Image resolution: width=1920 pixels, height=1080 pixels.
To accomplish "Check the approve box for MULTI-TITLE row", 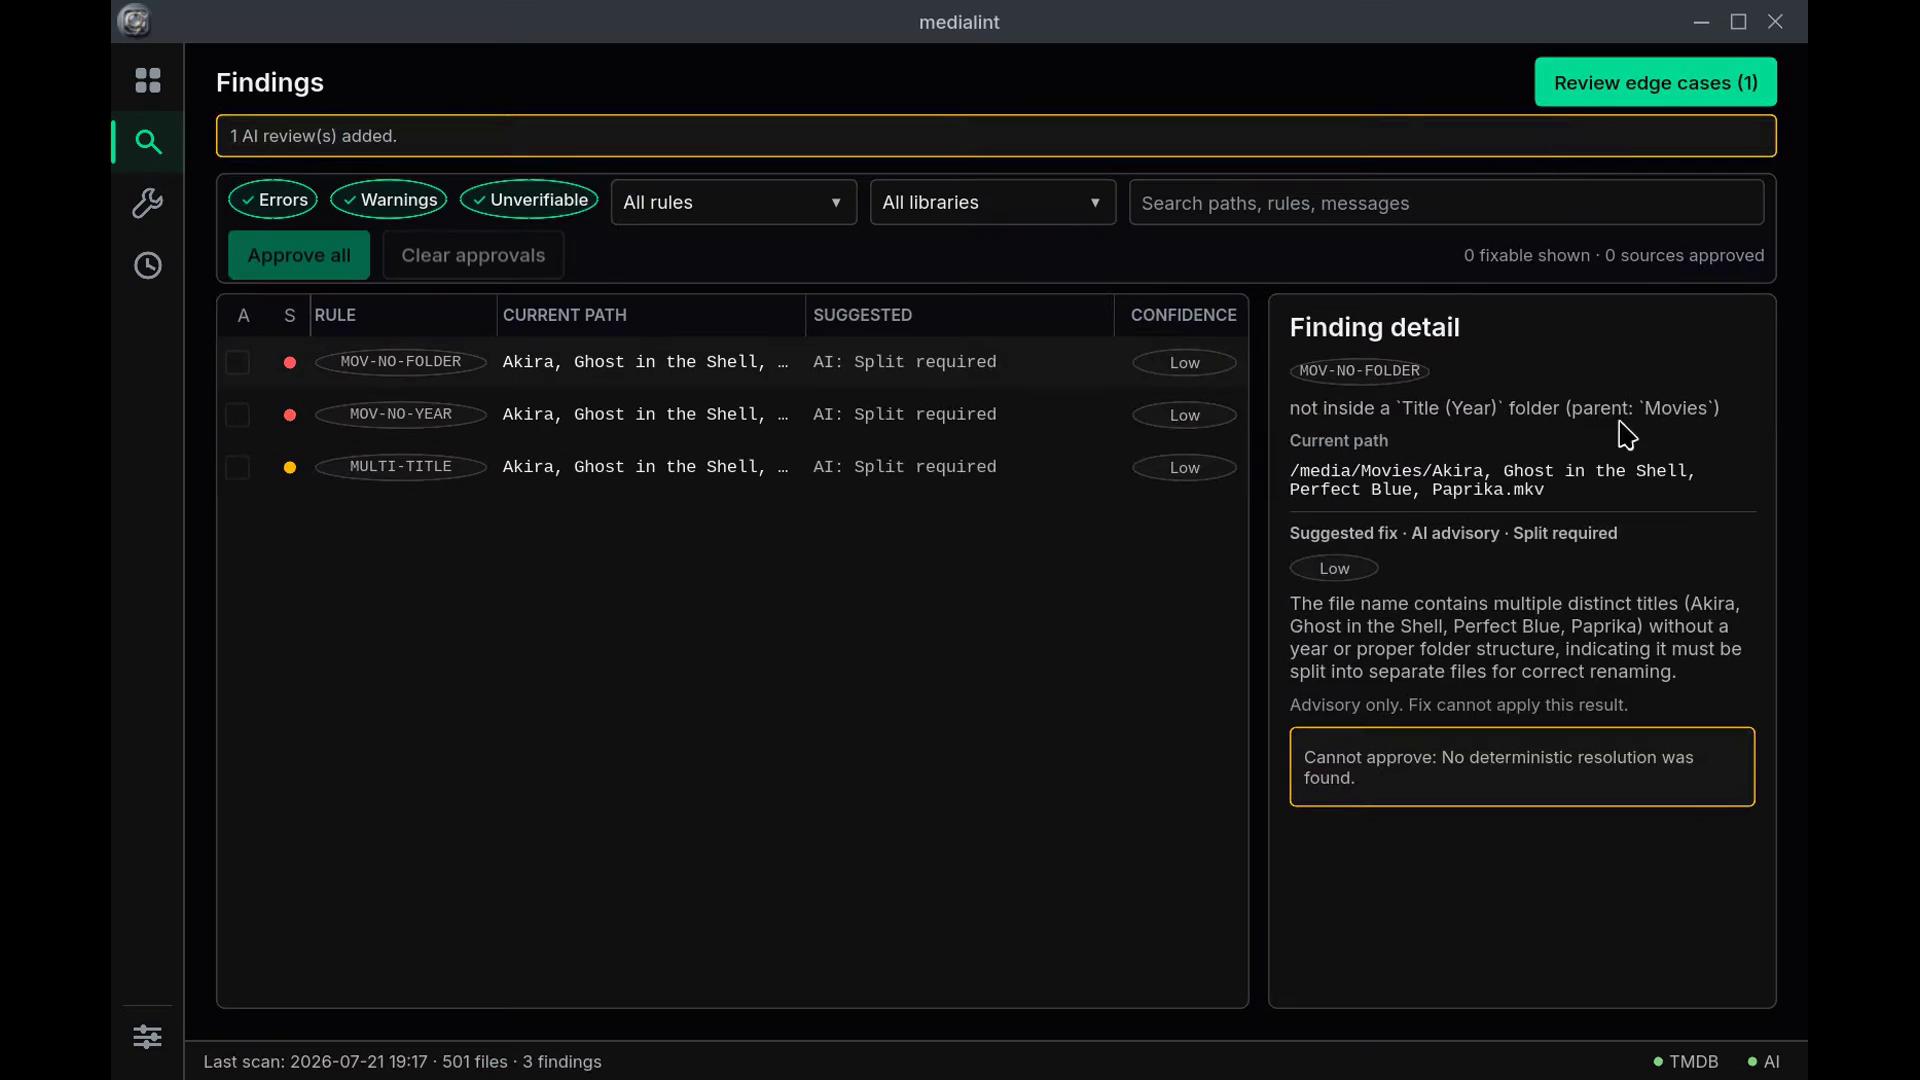I will [x=237, y=467].
